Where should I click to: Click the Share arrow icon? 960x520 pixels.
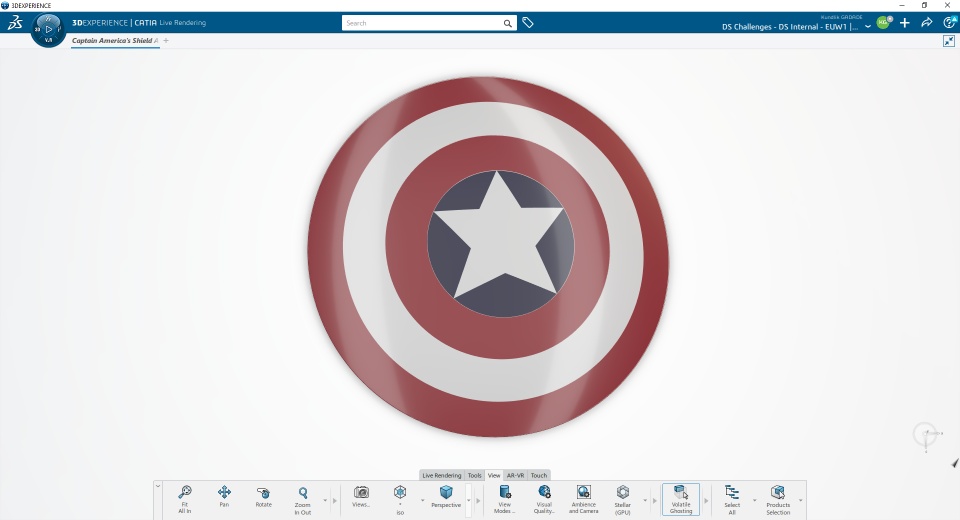point(927,23)
